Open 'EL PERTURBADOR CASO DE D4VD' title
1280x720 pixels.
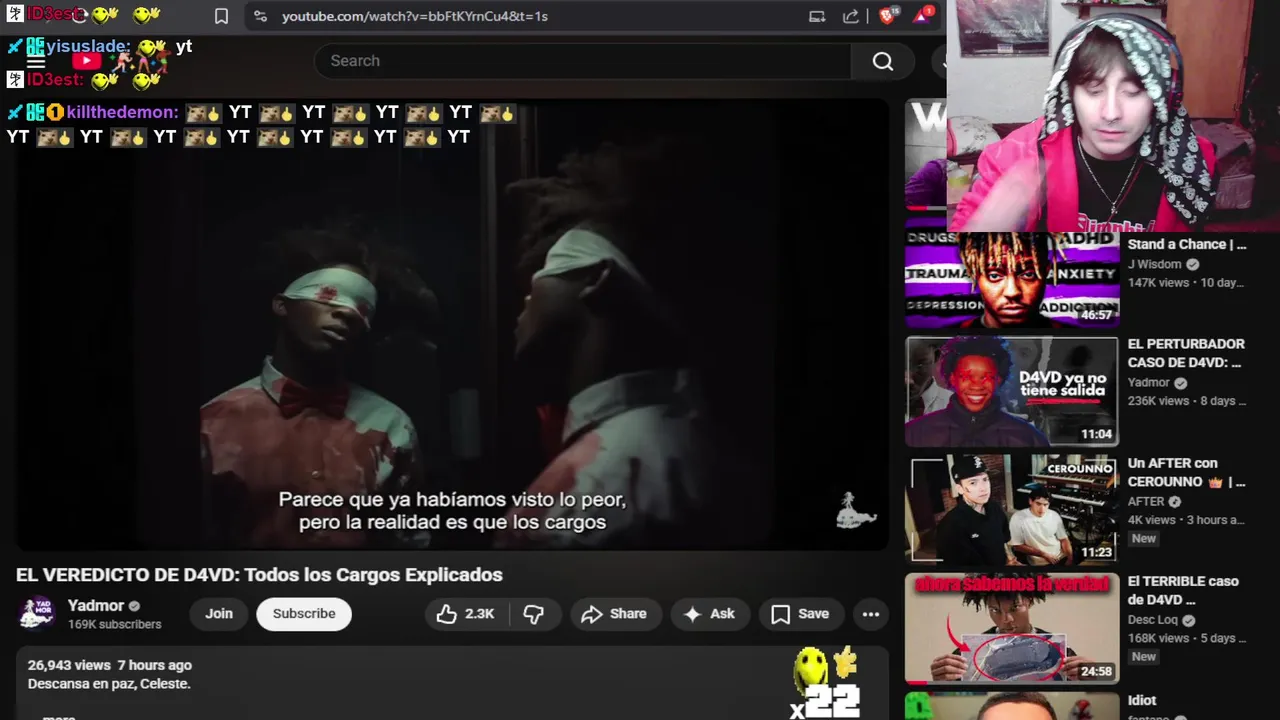pyautogui.click(x=1186, y=353)
